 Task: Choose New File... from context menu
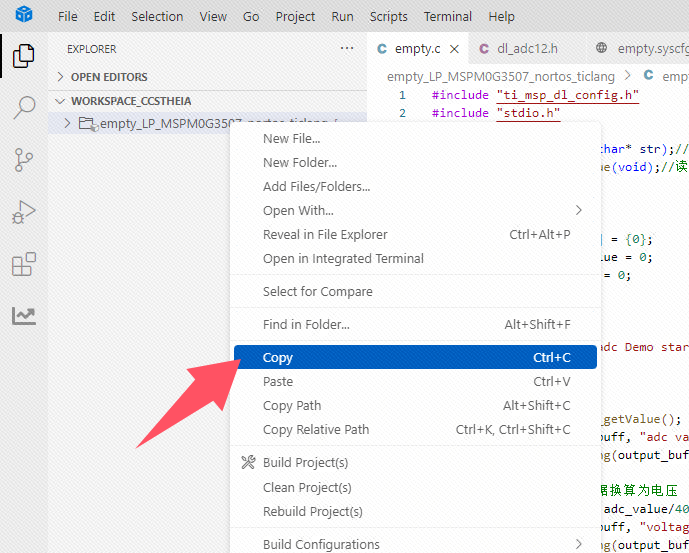pos(415,138)
